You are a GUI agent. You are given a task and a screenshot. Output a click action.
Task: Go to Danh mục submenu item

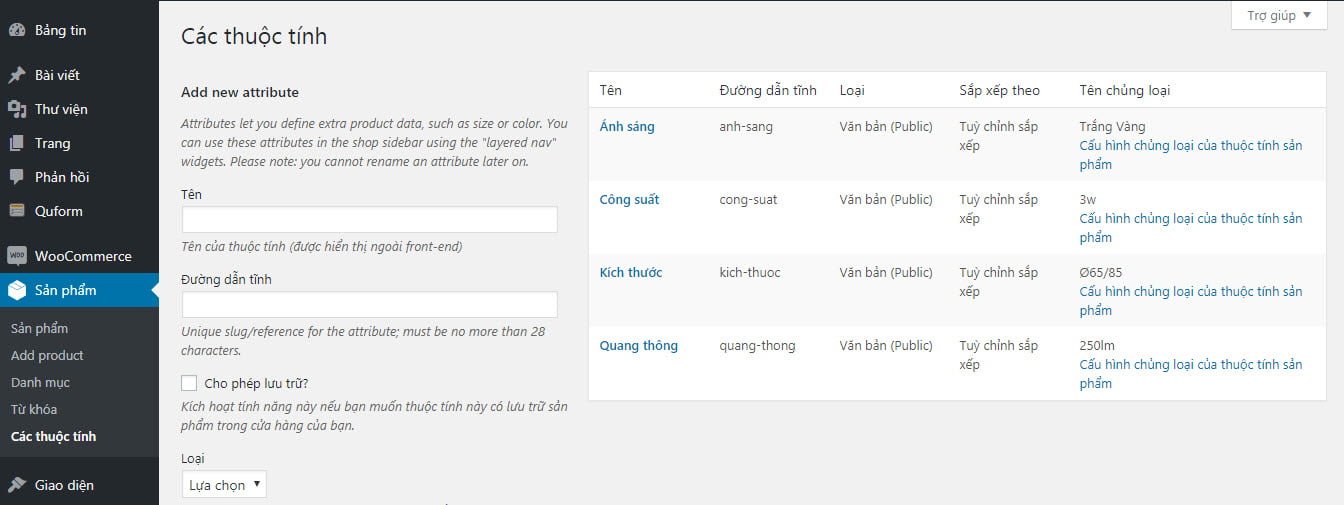40,382
